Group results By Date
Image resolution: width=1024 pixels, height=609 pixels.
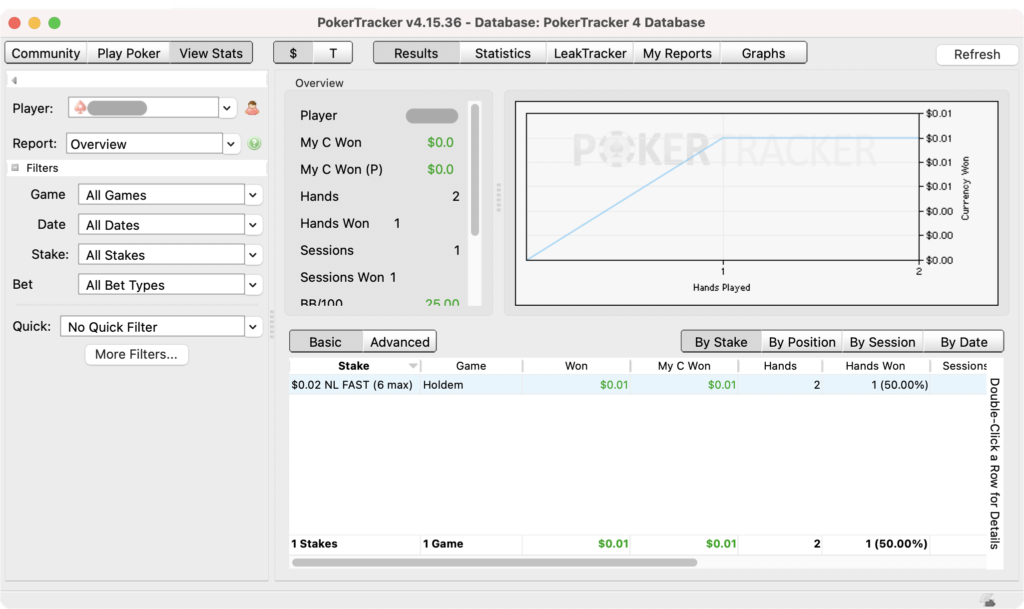coord(964,341)
